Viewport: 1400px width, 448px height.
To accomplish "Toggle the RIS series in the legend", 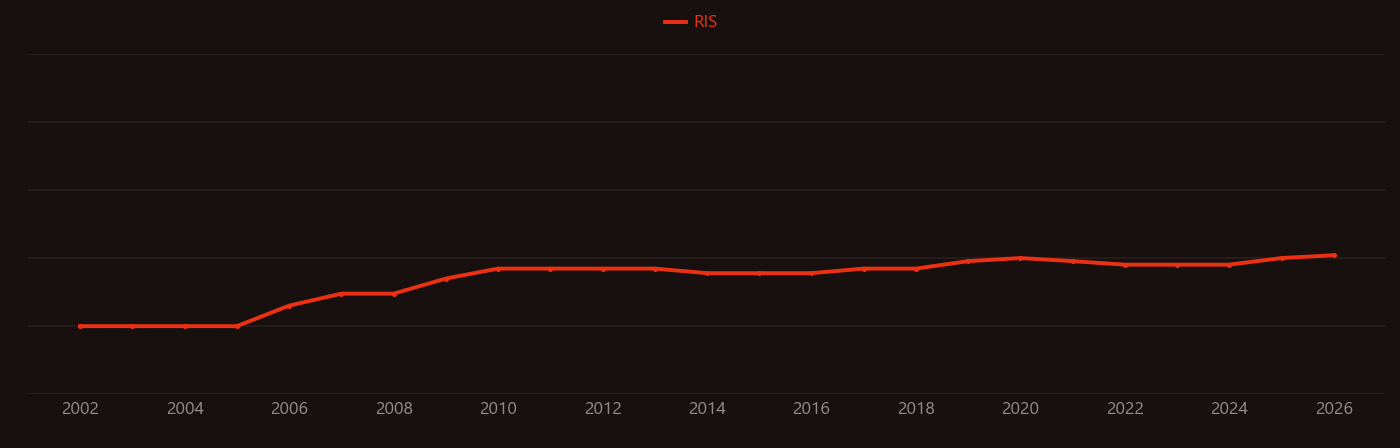I will [x=691, y=22].
